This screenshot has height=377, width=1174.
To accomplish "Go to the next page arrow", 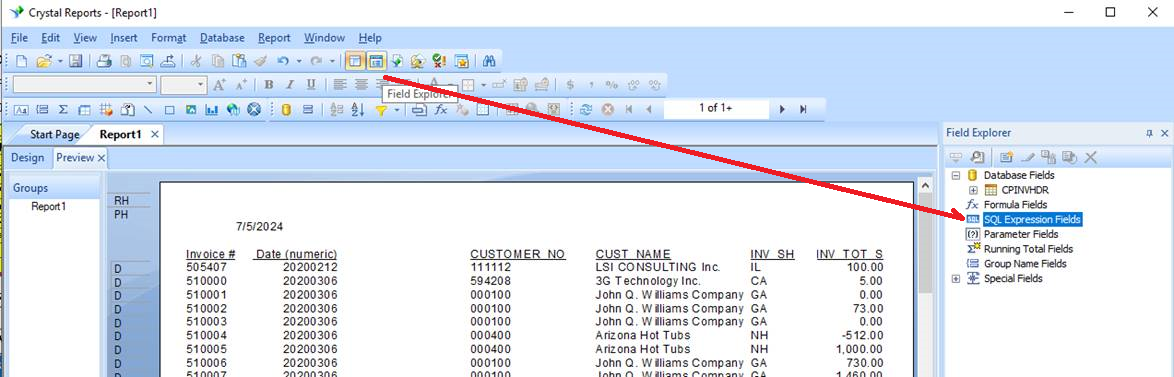I will (x=782, y=109).
